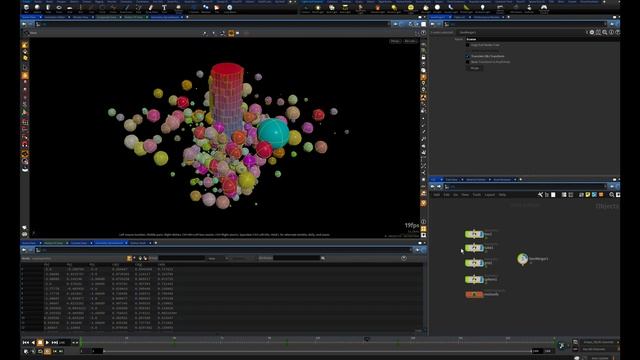The width and height of the screenshot is (640, 360).
Task: Select the round merge node in the network
Action: pos(522,259)
